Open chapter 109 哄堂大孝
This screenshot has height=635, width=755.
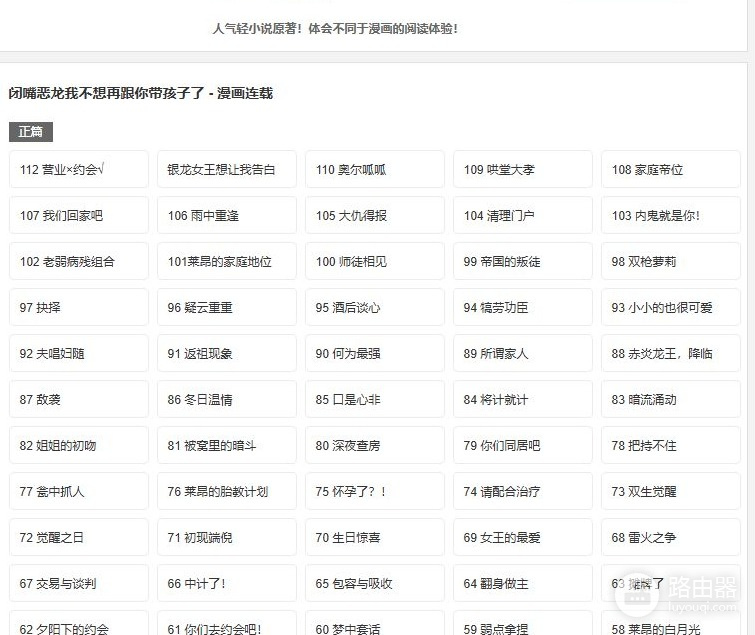523,169
